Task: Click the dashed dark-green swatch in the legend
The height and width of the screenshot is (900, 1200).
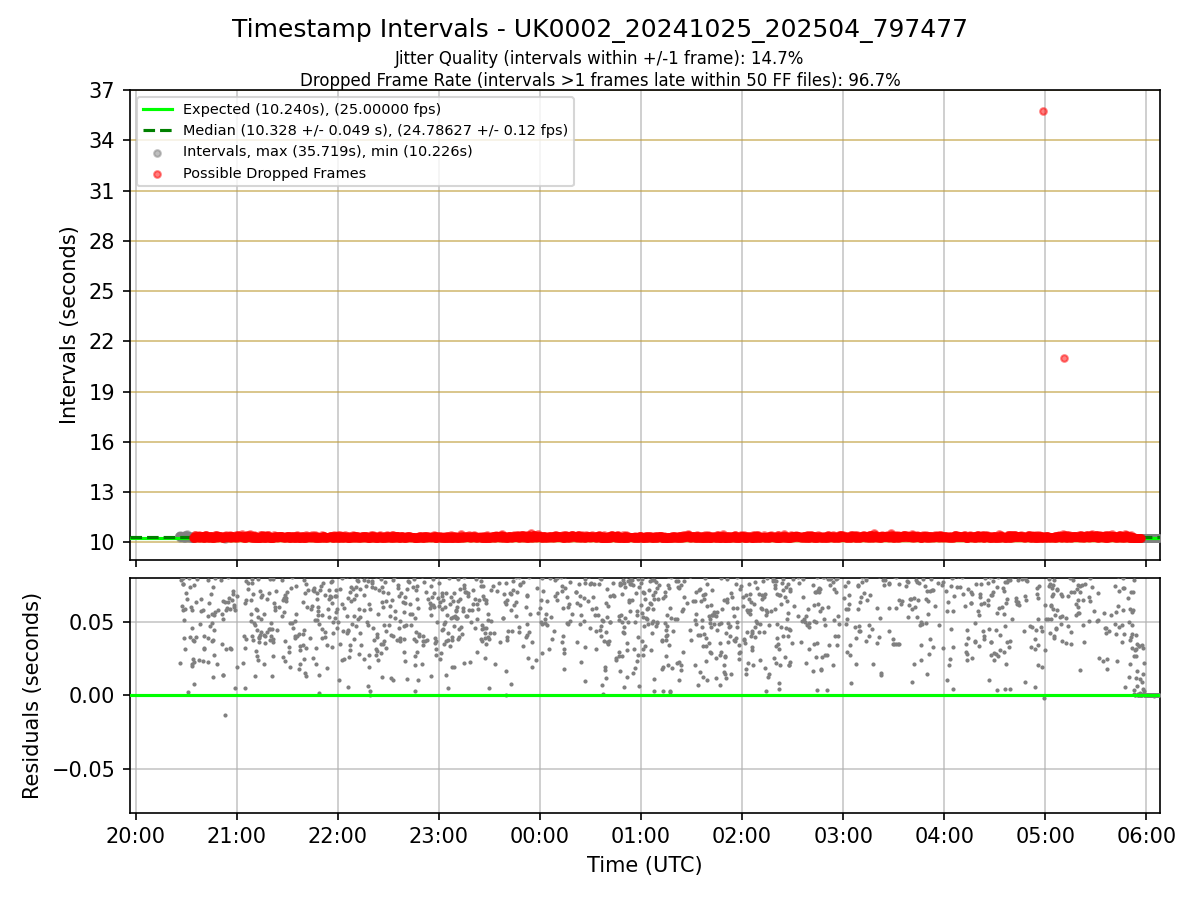Action: 160,130
